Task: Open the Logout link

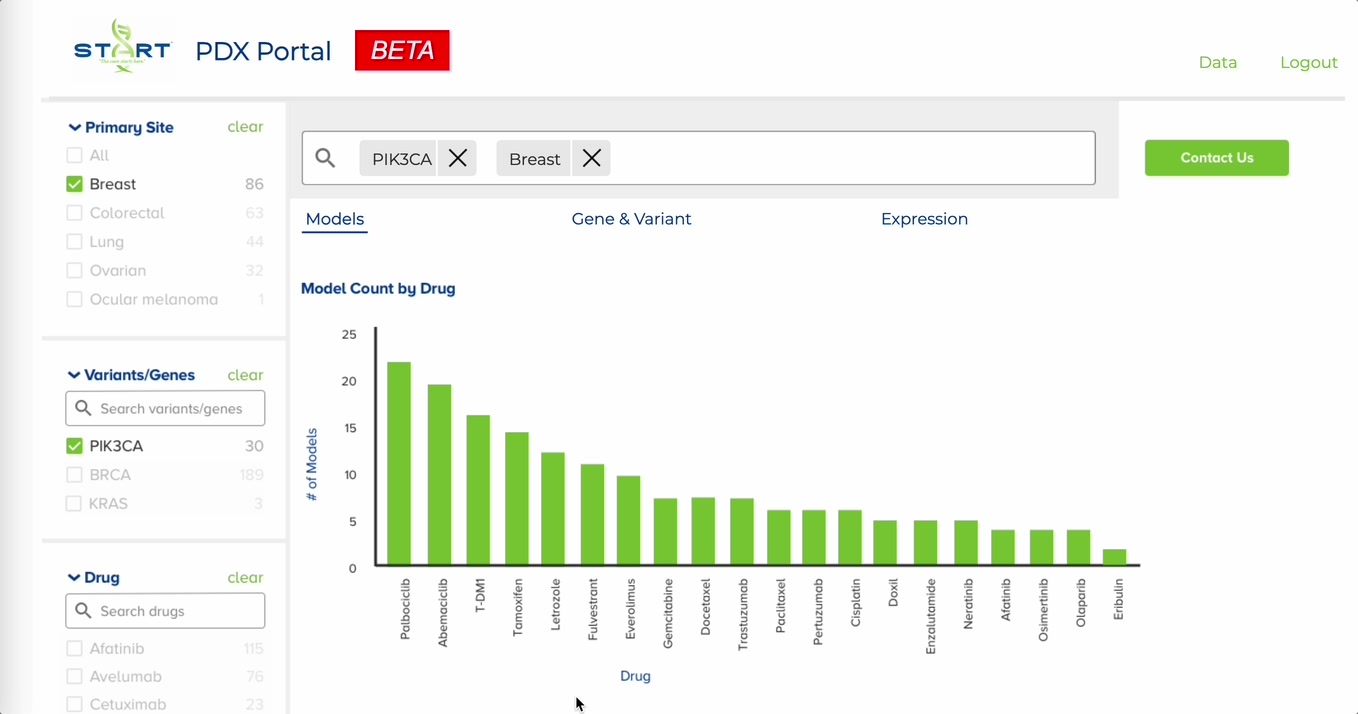Action: (1309, 62)
